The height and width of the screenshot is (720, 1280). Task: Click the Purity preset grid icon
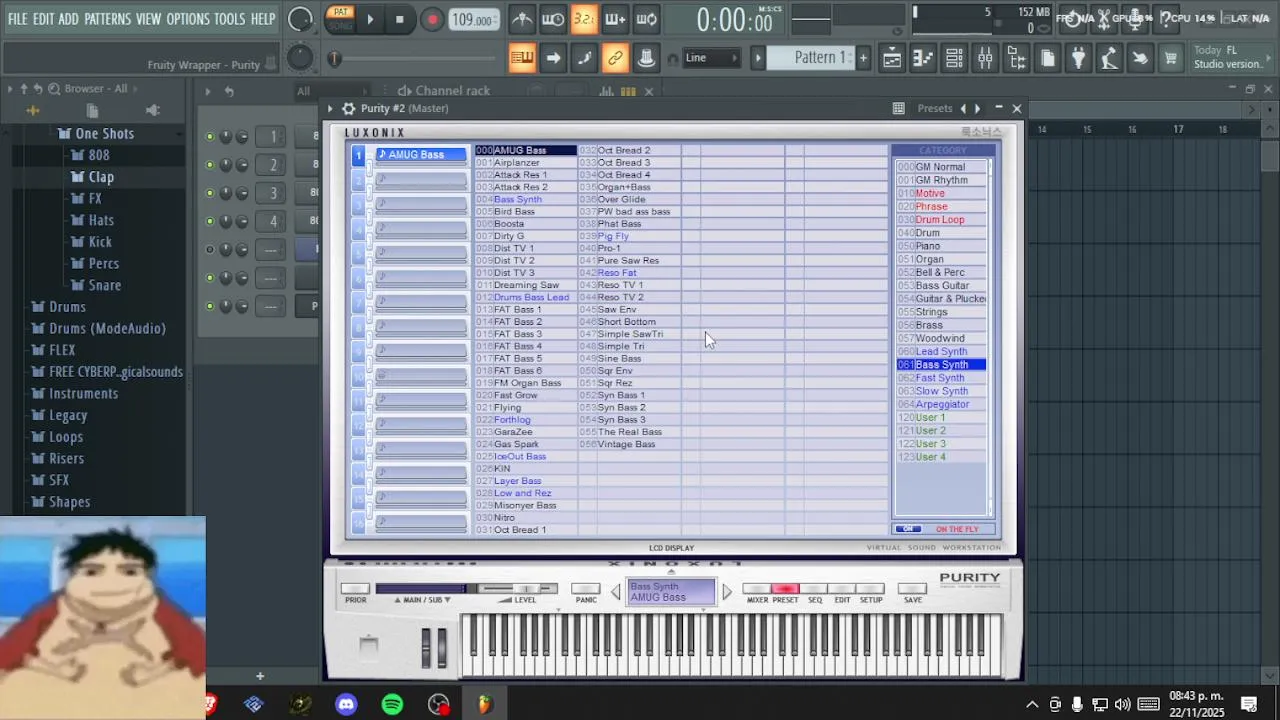point(898,108)
